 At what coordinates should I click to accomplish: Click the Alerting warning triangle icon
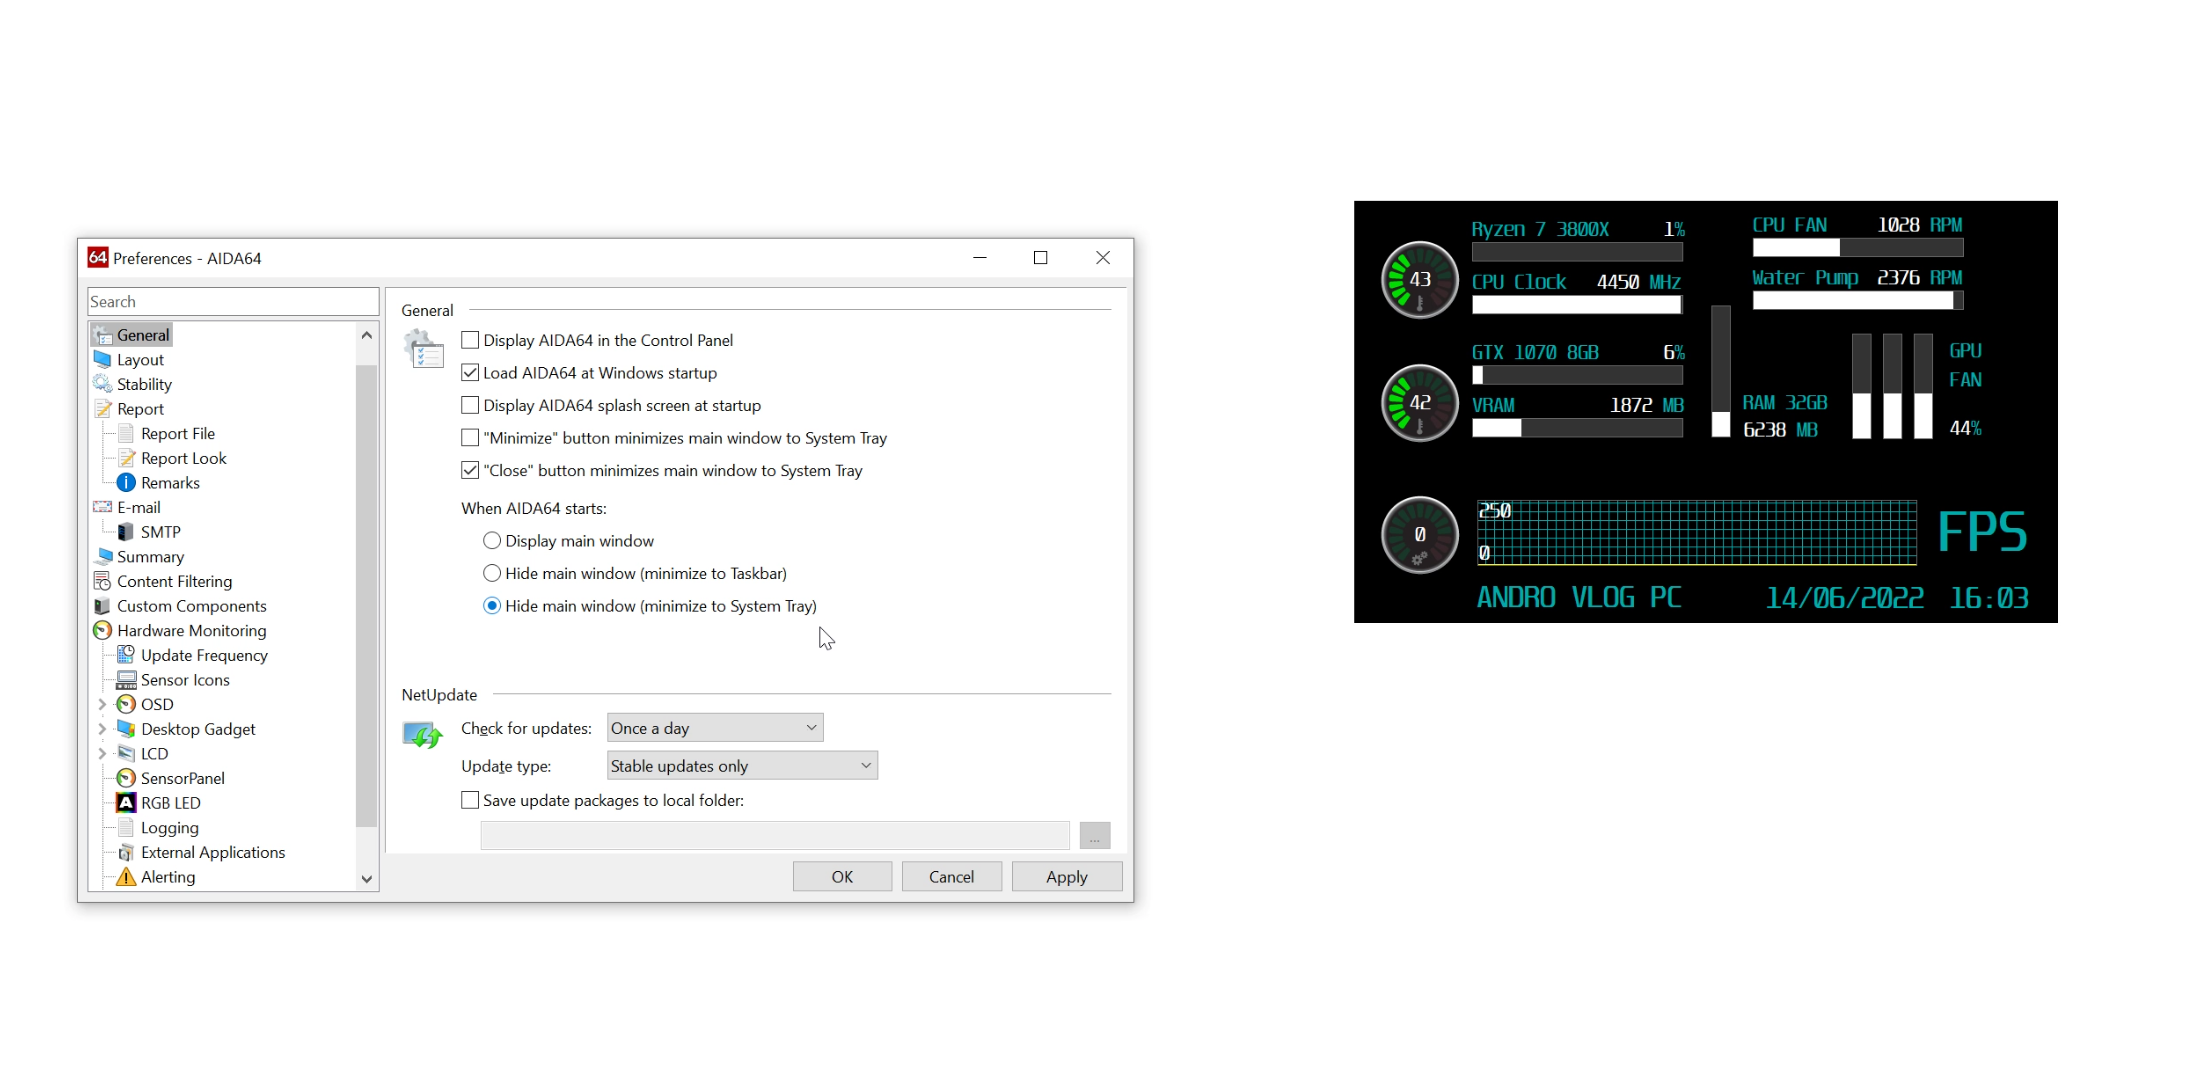tap(126, 877)
